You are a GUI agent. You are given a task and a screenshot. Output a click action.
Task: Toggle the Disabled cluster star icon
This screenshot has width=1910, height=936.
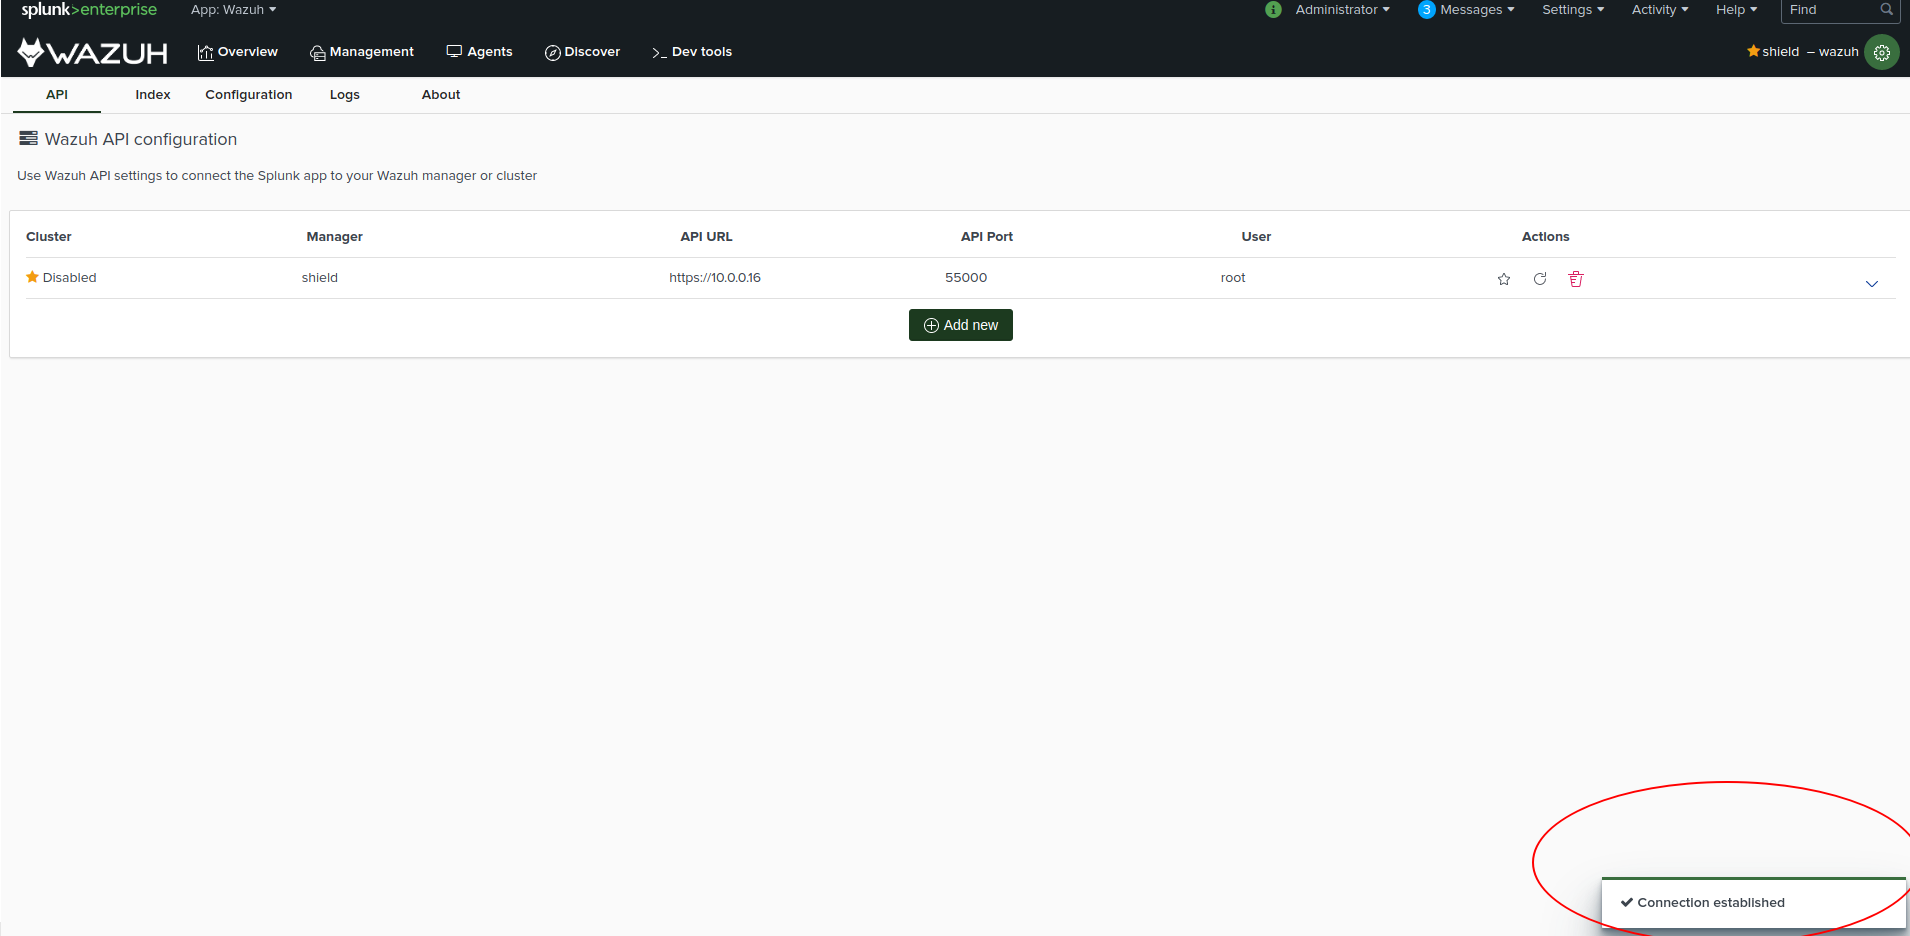(x=31, y=277)
